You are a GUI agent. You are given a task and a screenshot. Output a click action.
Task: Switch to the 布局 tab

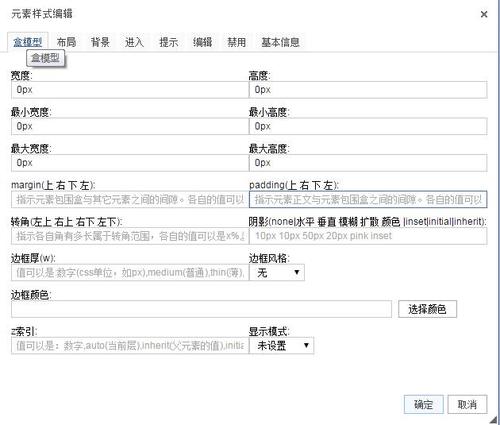coord(66,42)
